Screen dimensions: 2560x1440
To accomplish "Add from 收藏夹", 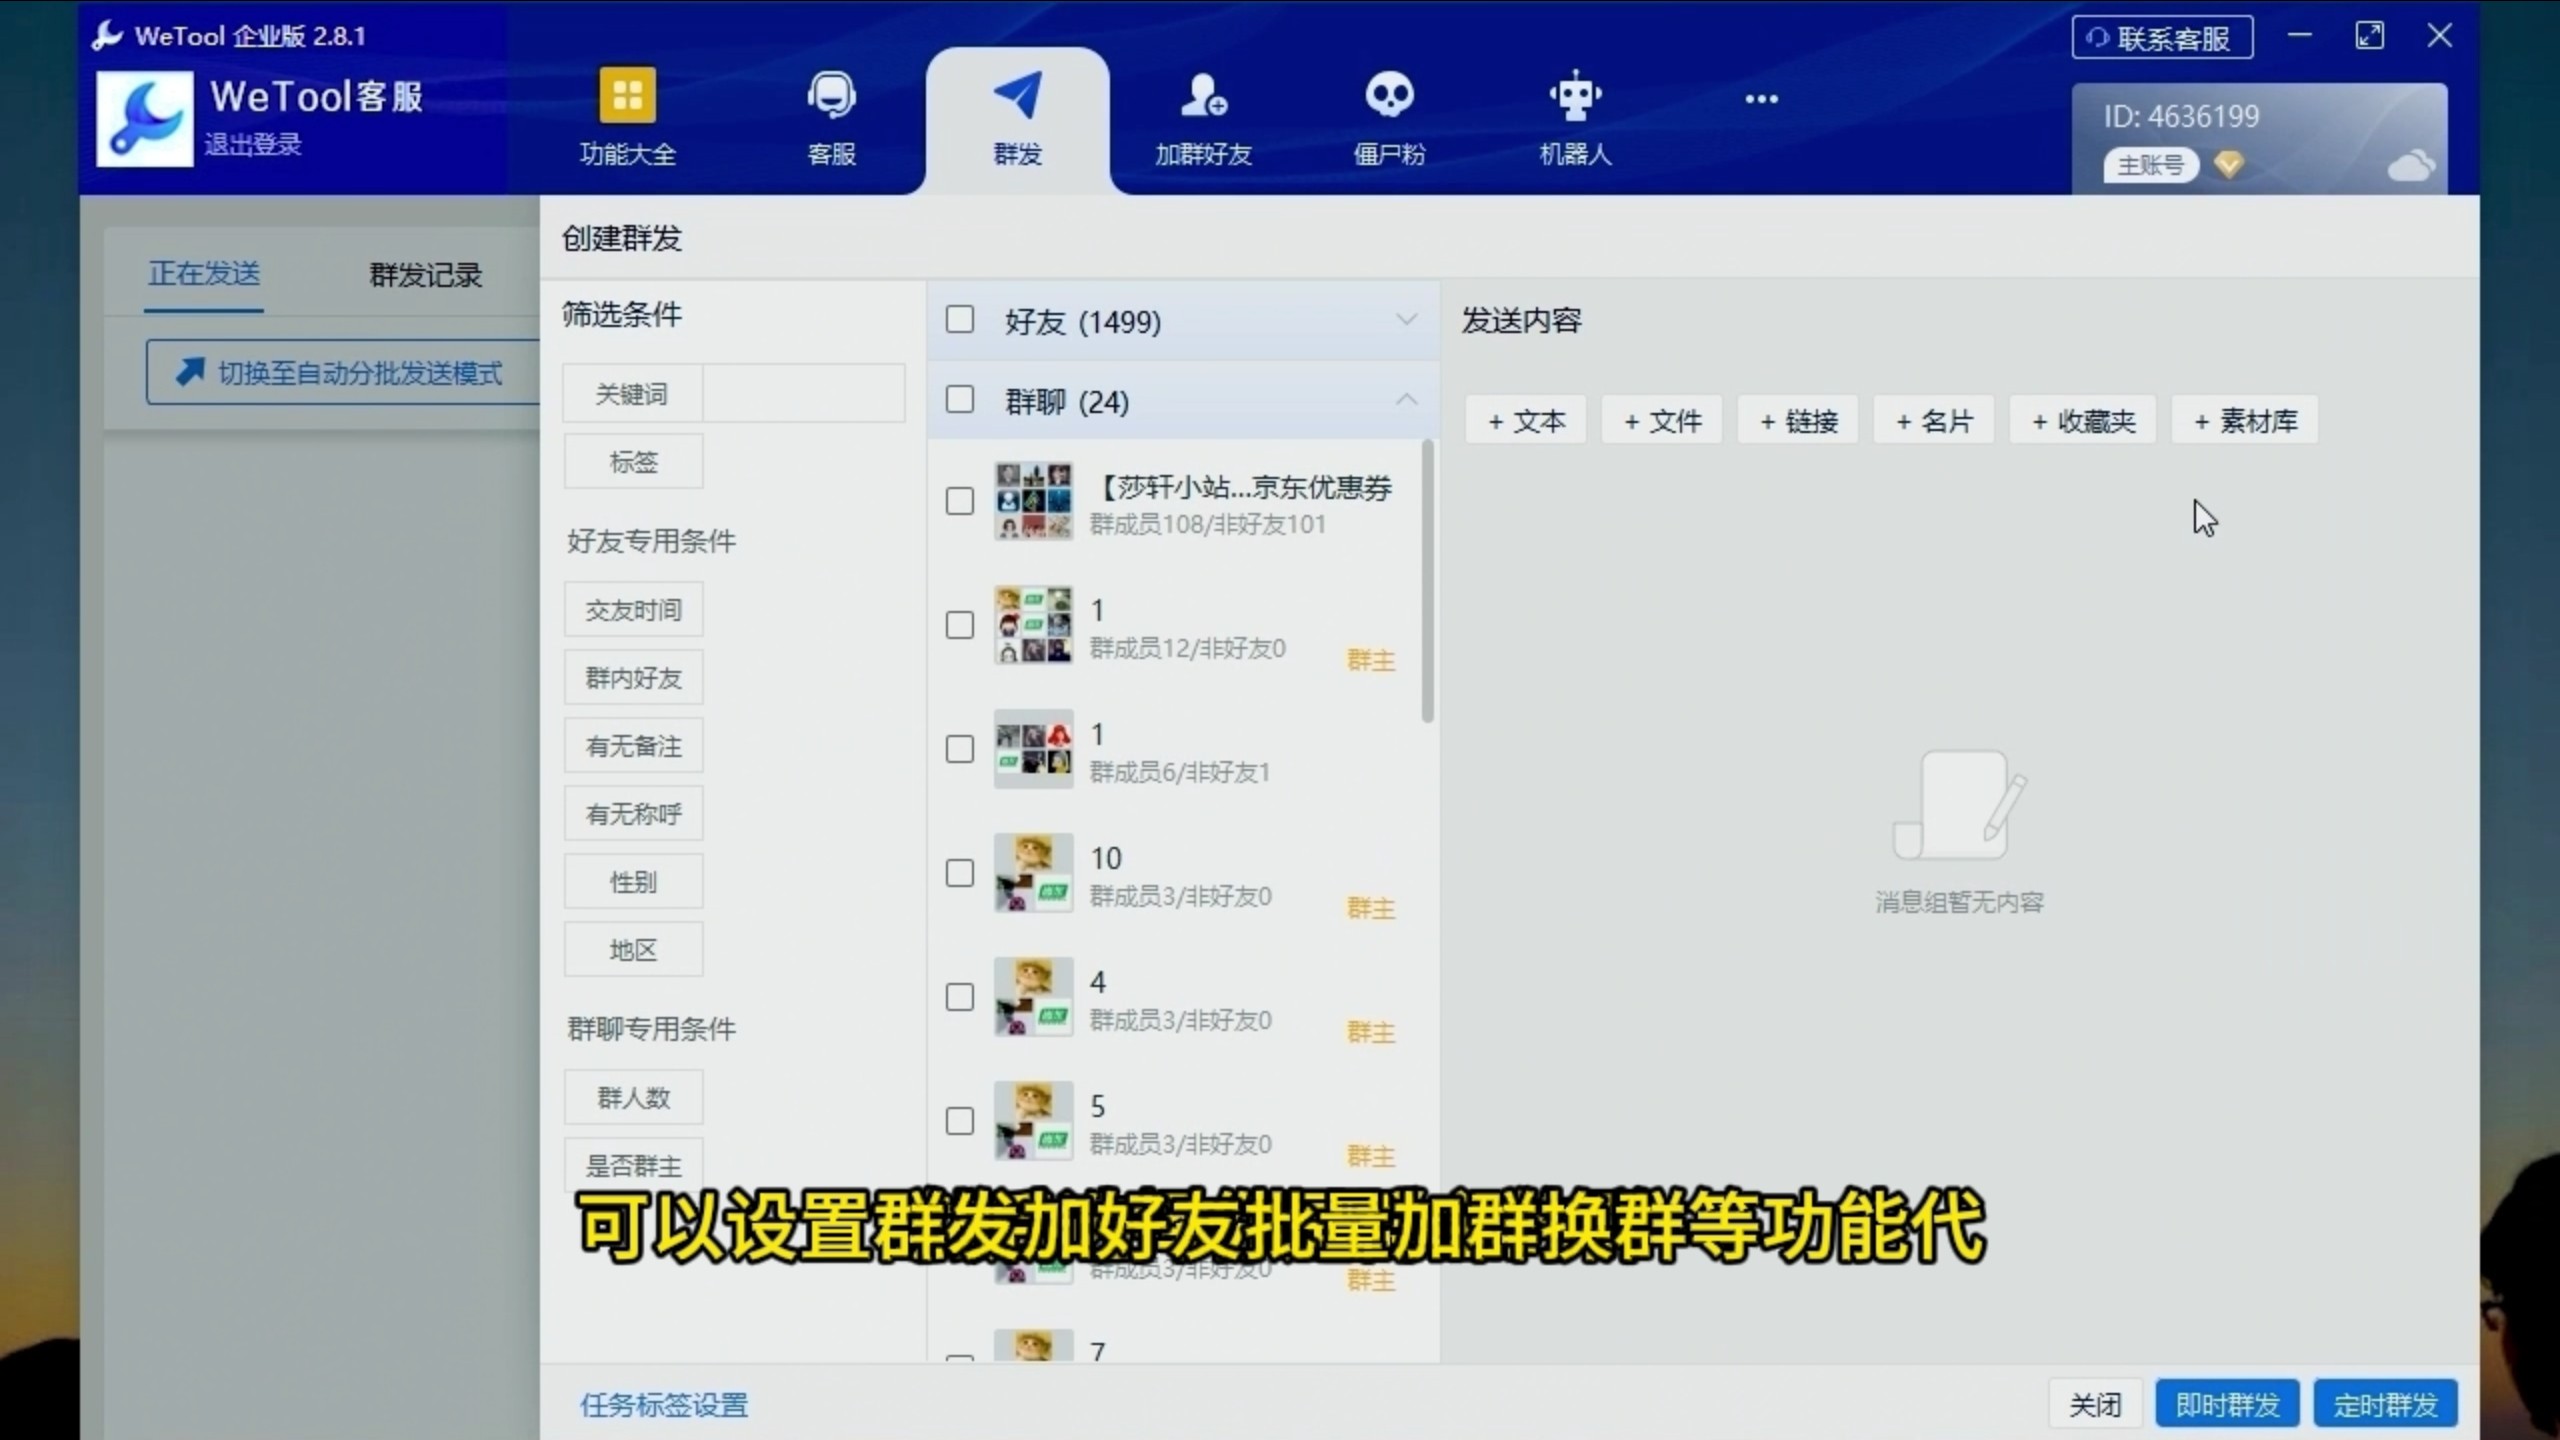I will pos(2083,421).
